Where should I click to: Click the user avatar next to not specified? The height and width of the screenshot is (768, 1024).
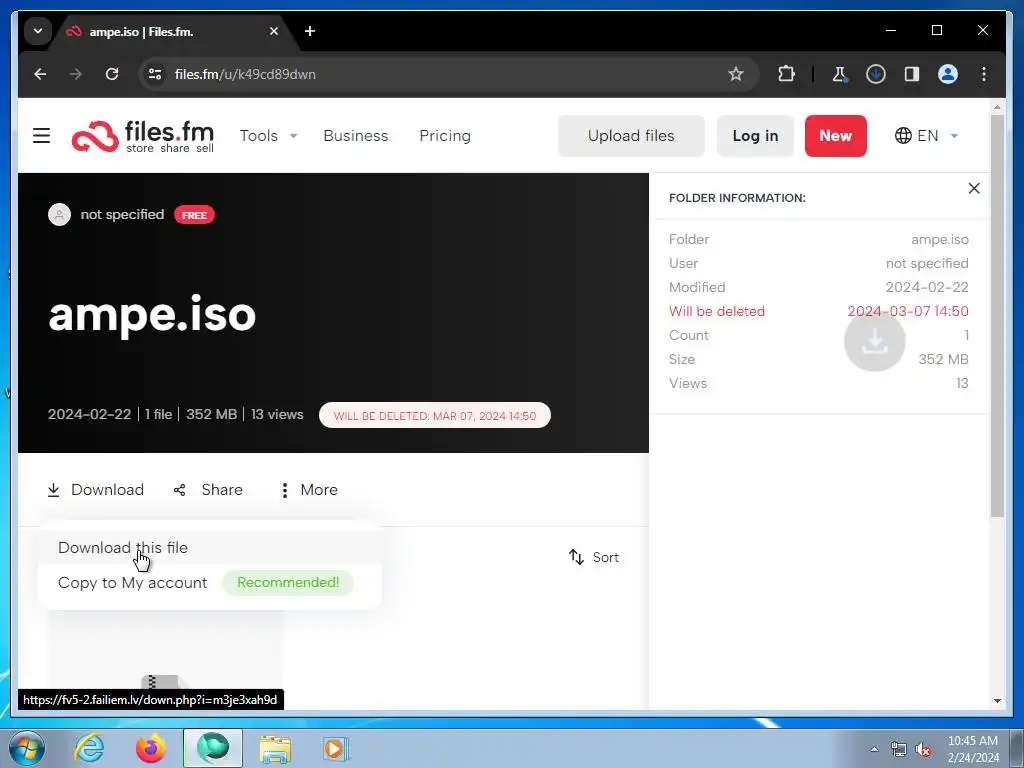[x=59, y=215]
